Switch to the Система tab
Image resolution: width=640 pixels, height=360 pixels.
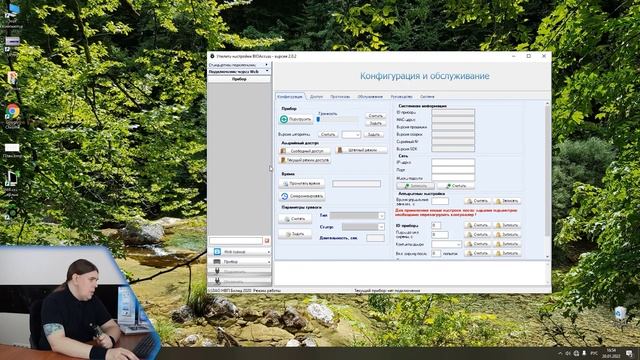click(427, 97)
